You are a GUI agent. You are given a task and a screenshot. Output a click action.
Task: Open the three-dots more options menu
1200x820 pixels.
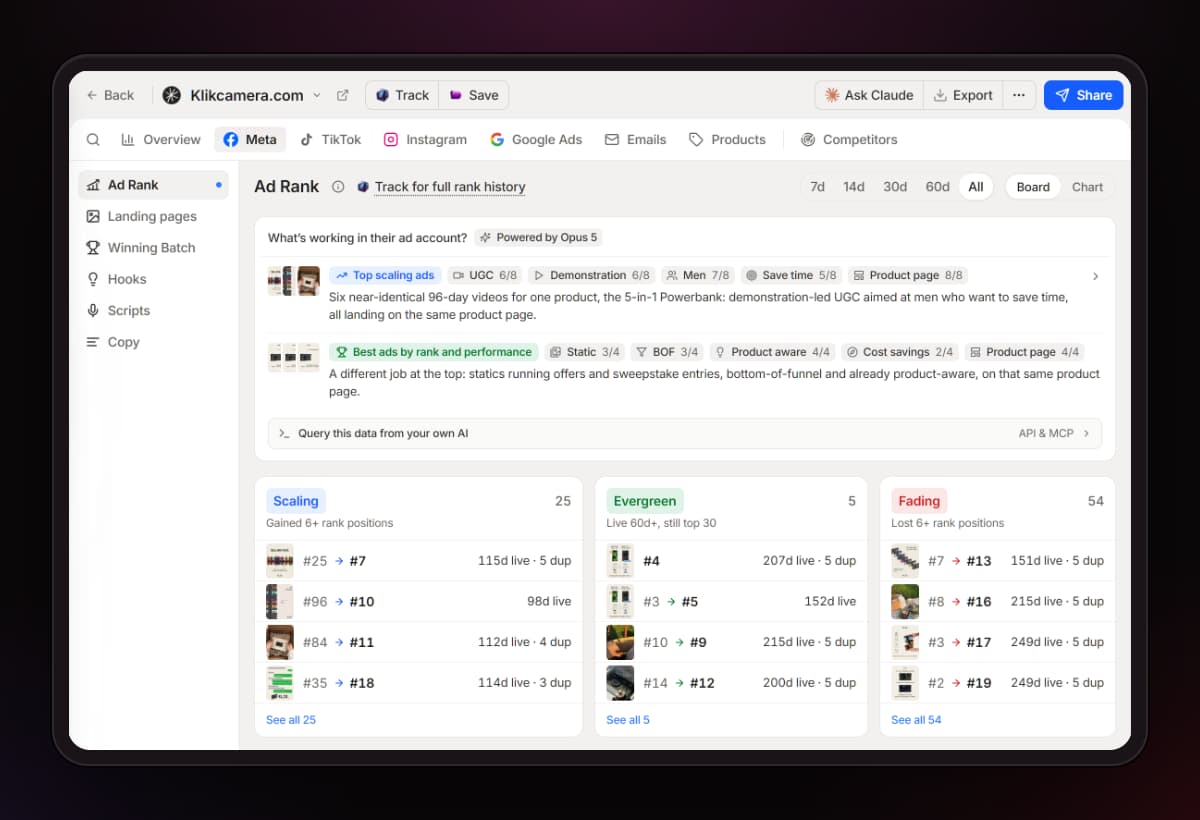tap(1019, 95)
